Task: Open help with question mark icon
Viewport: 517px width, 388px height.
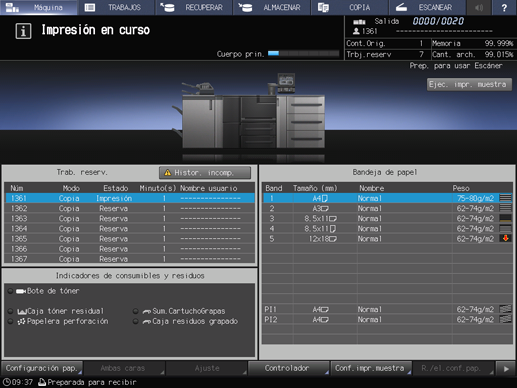Action: (x=504, y=7)
